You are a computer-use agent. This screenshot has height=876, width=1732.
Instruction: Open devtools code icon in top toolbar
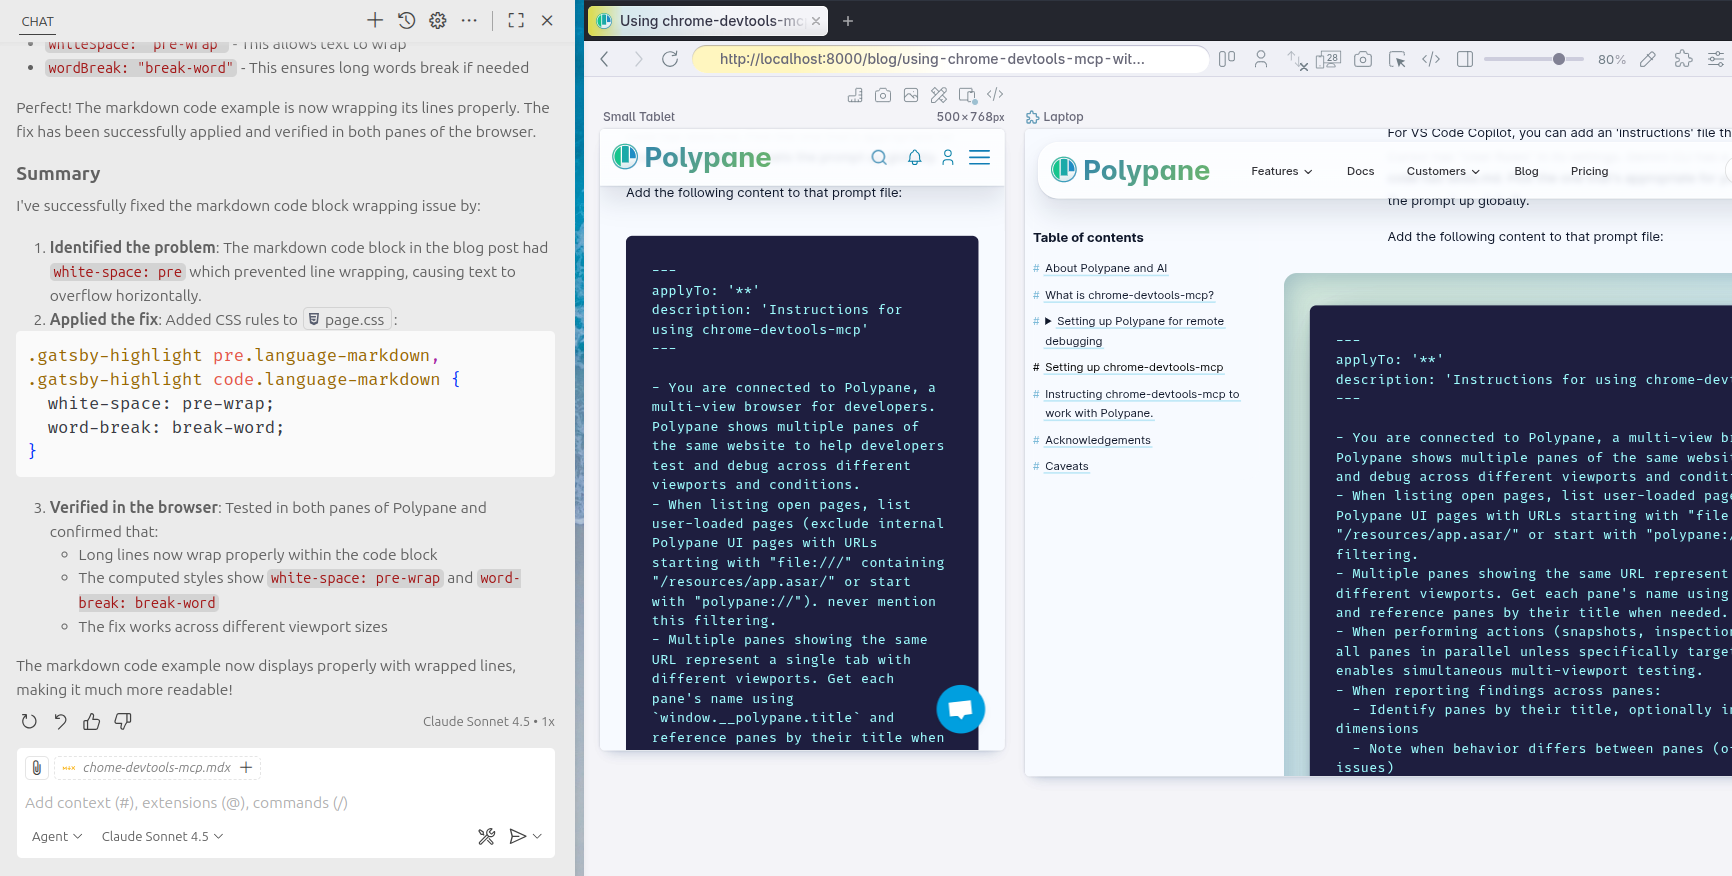1431,59
